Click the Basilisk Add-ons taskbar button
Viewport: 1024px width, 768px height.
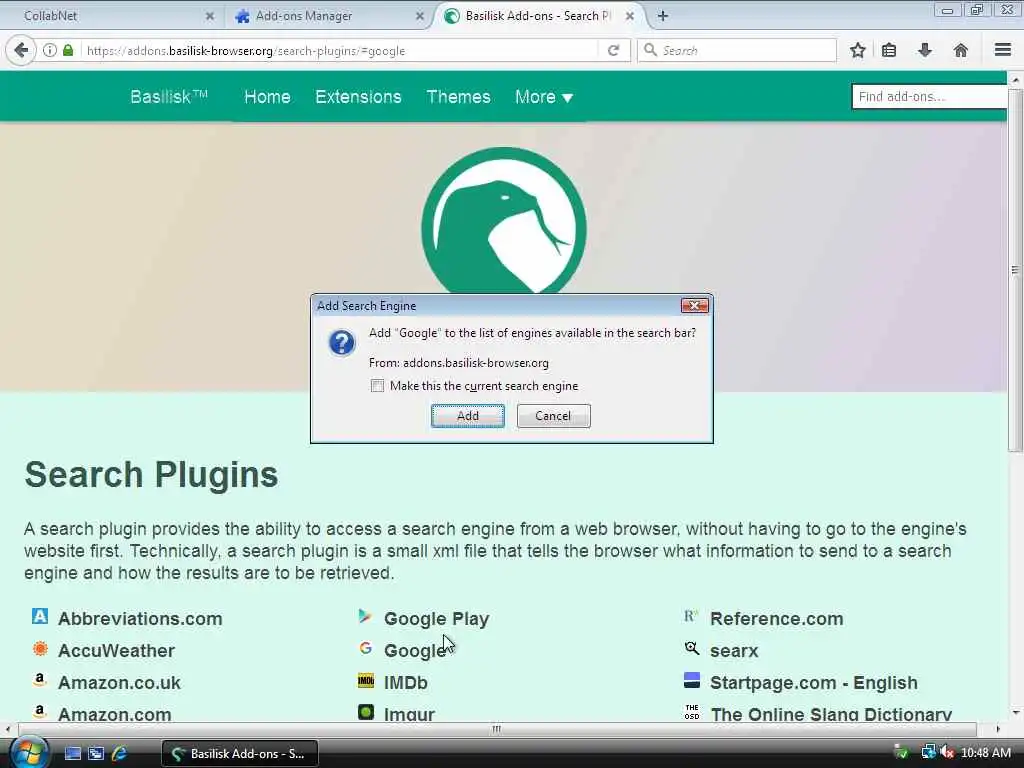coord(240,754)
